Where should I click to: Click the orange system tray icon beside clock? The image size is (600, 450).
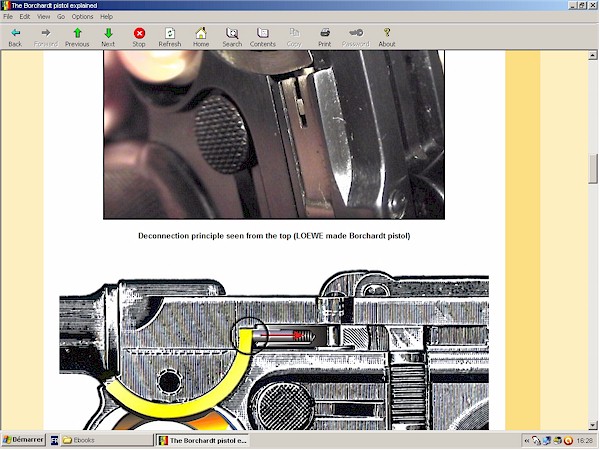[569, 441]
